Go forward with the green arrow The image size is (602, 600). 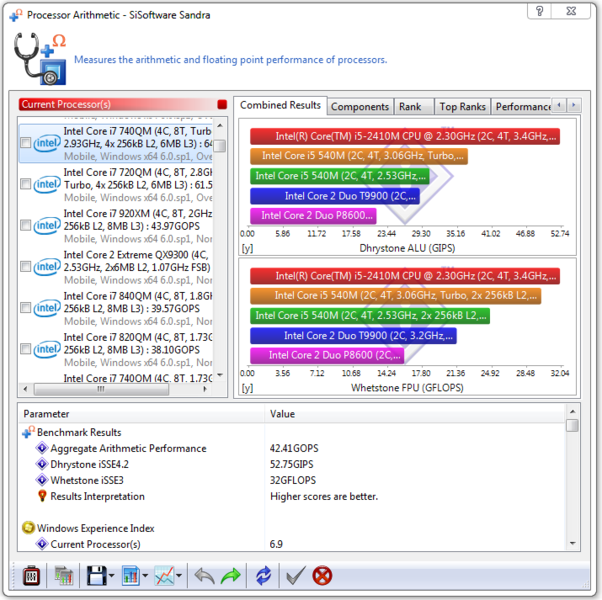pos(231,576)
